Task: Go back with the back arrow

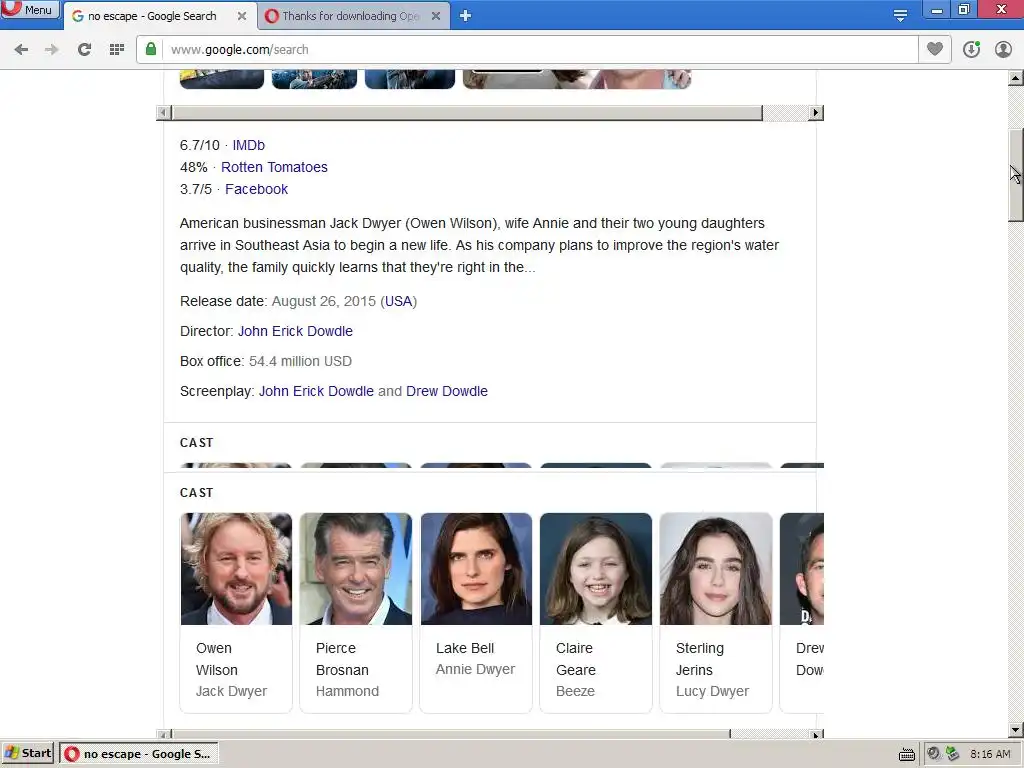Action: tap(21, 50)
